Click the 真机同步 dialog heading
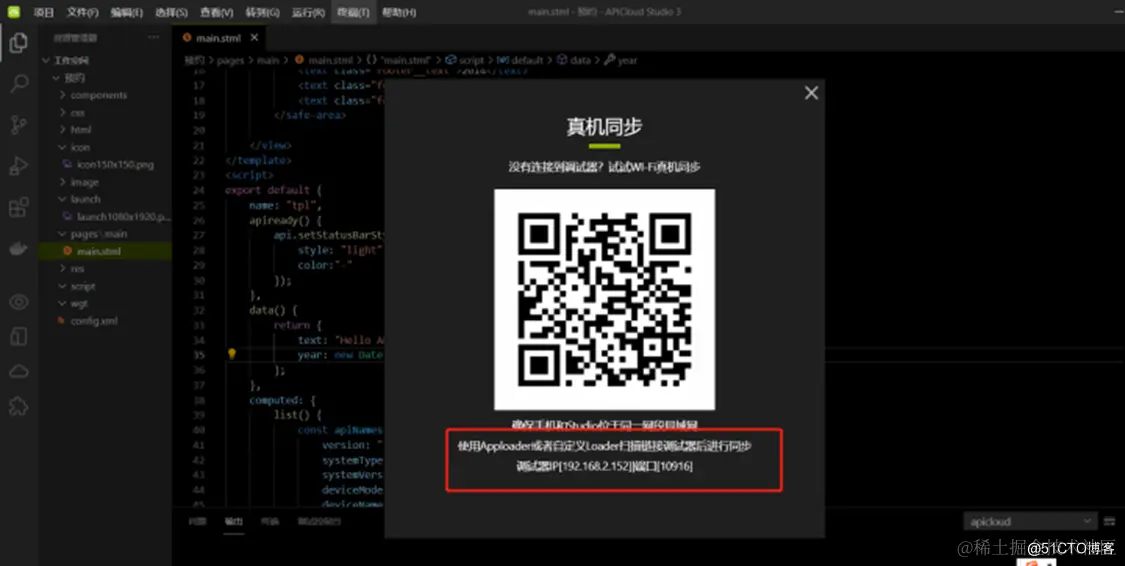 [x=604, y=126]
